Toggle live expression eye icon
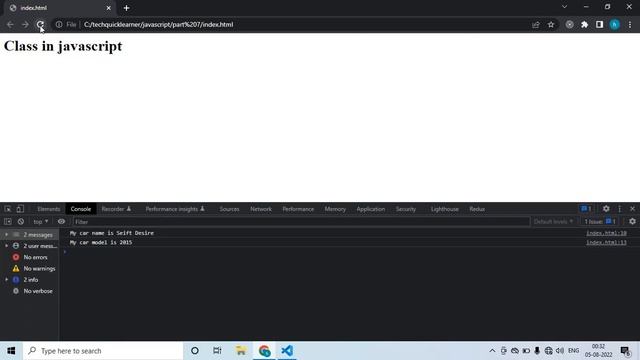 [x=61, y=222]
